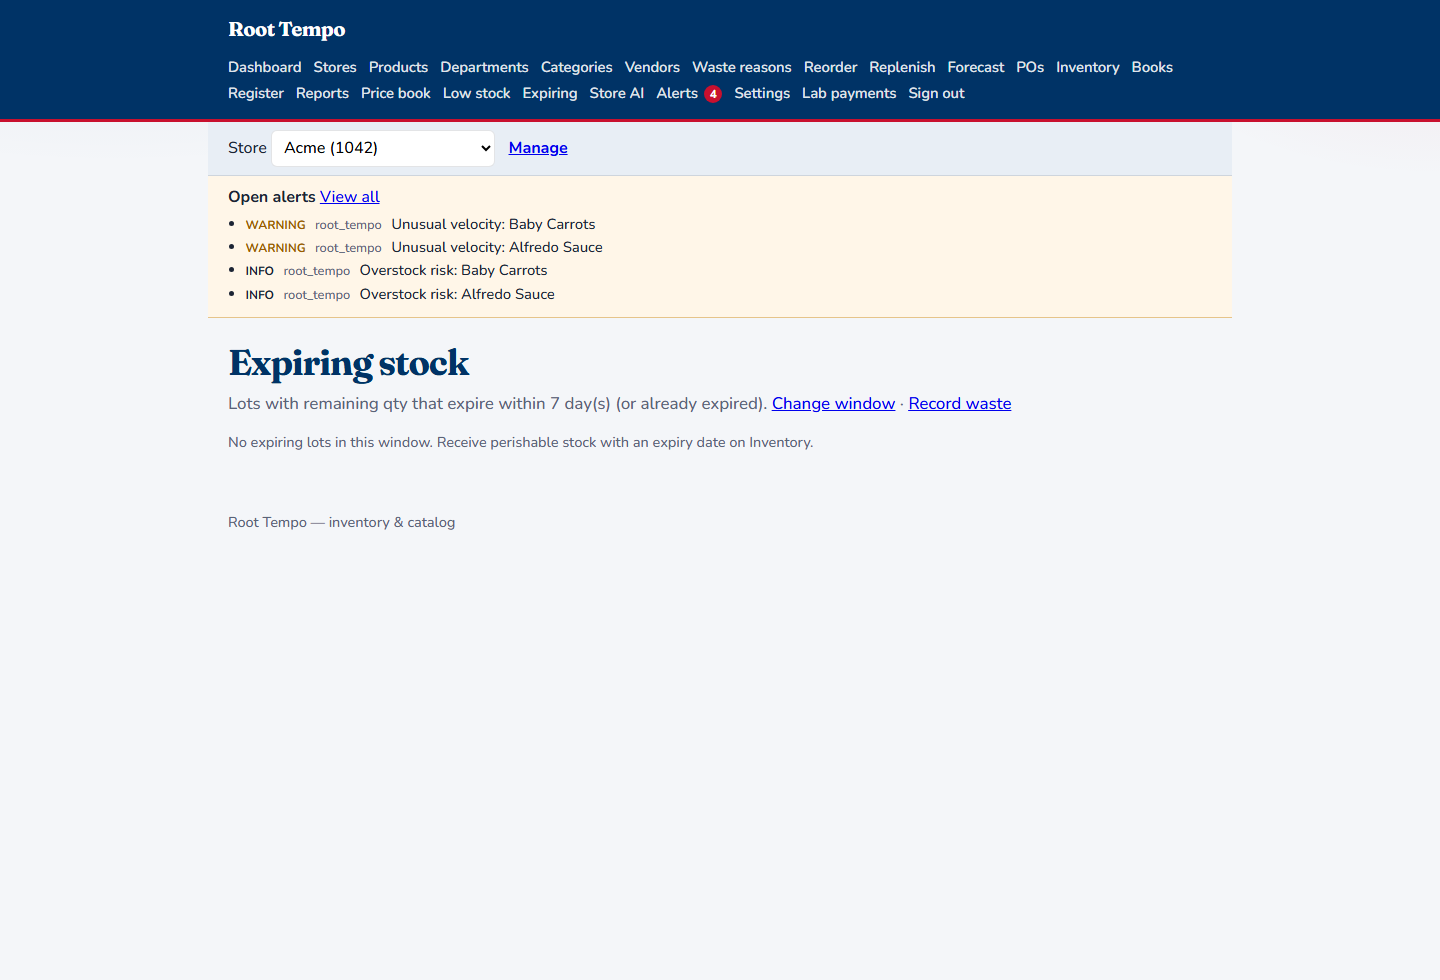Click 'Overstock risk: Baby Carrots' alert

point(453,270)
